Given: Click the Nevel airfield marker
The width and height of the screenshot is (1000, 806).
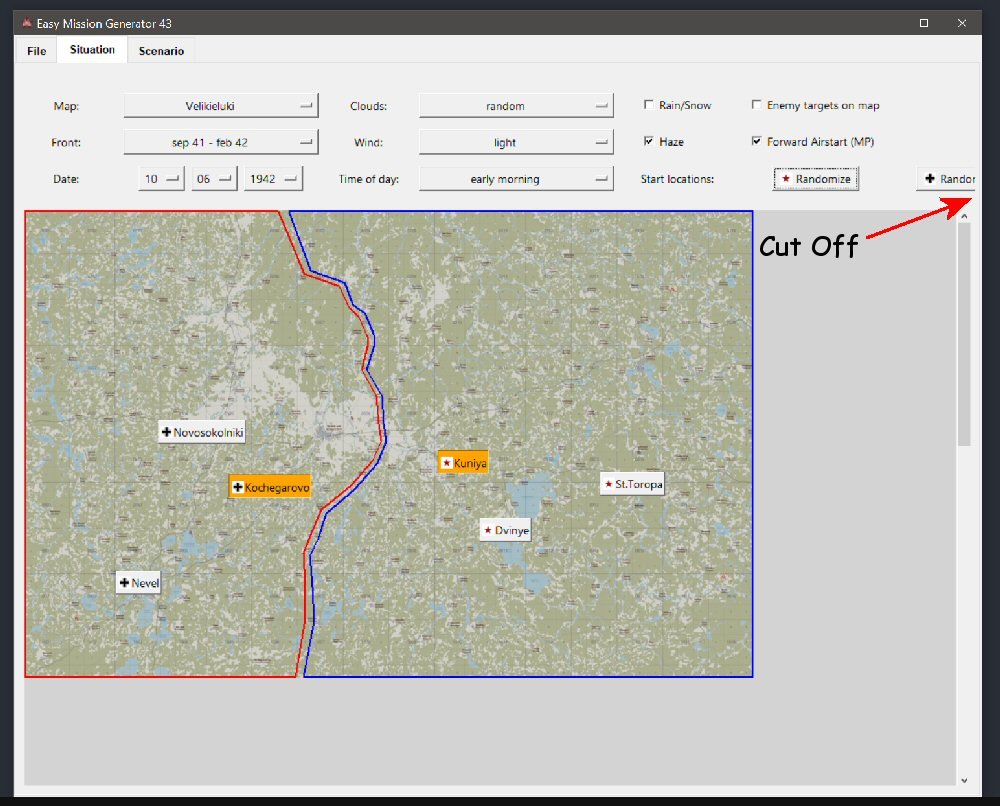Looking at the screenshot, I should 138,583.
